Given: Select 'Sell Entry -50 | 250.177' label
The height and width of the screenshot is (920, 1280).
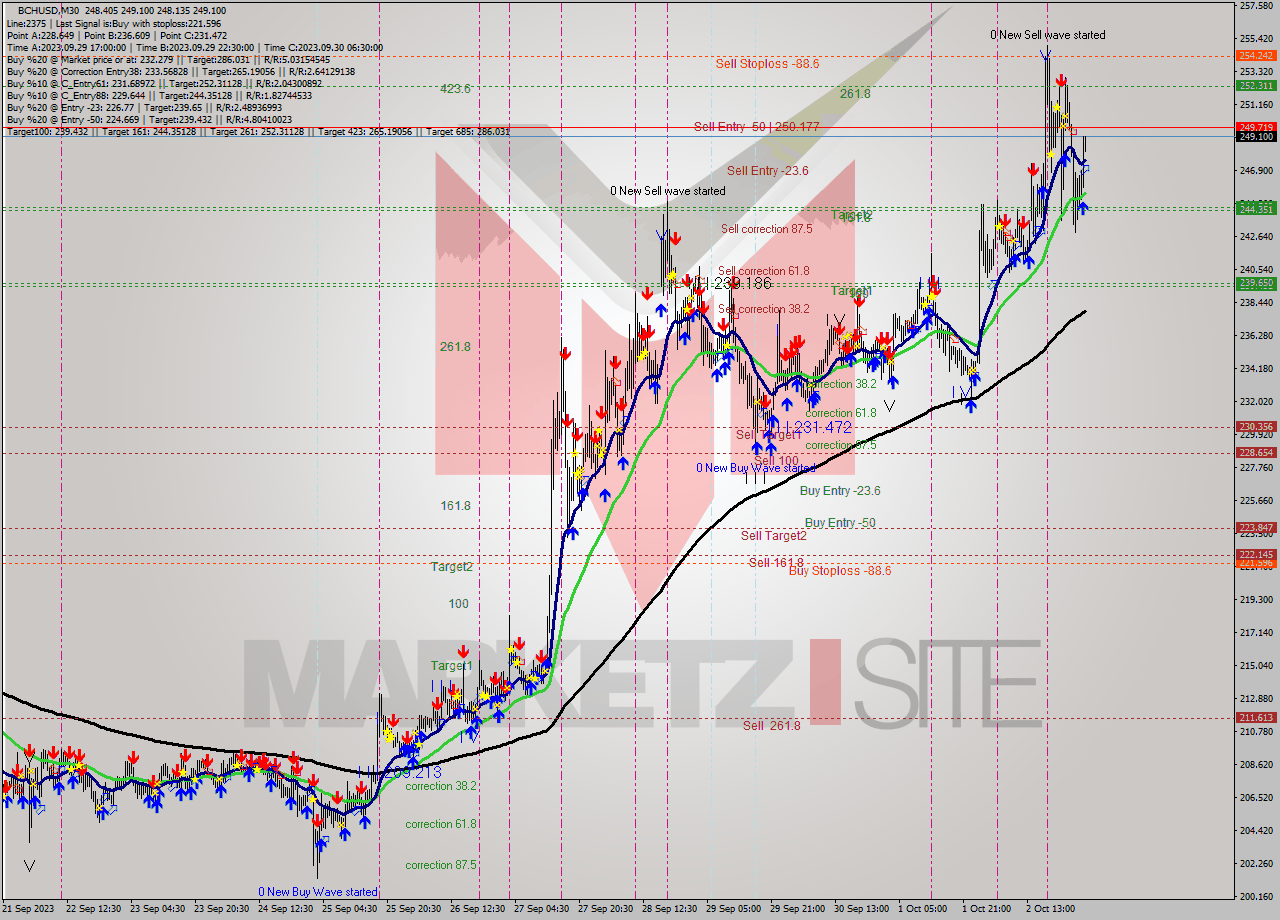Looking at the screenshot, I should pos(757,126).
